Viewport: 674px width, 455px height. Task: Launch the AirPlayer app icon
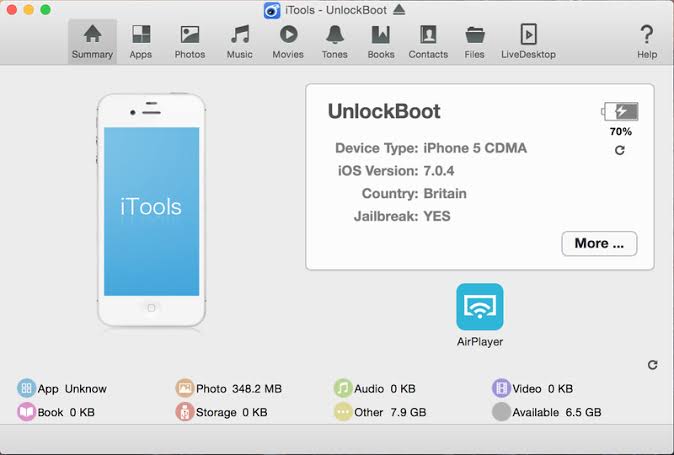pos(480,306)
